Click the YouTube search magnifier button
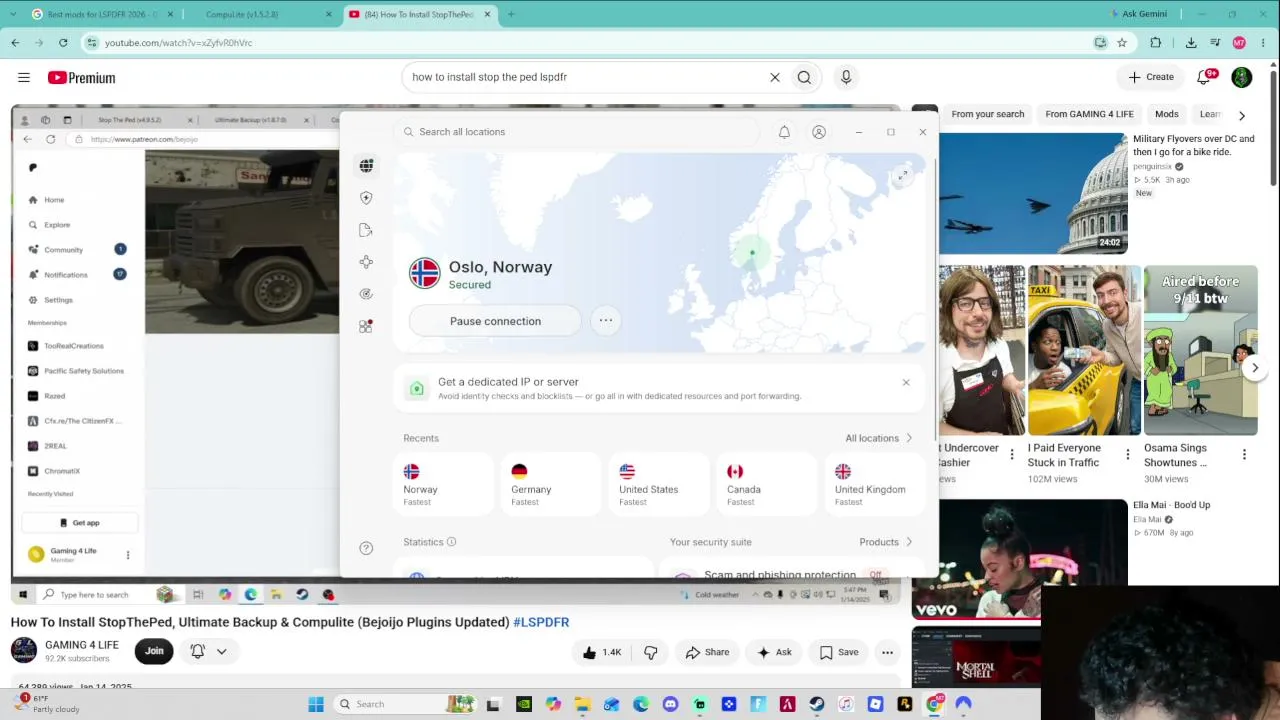This screenshot has height=720, width=1280. click(x=804, y=77)
